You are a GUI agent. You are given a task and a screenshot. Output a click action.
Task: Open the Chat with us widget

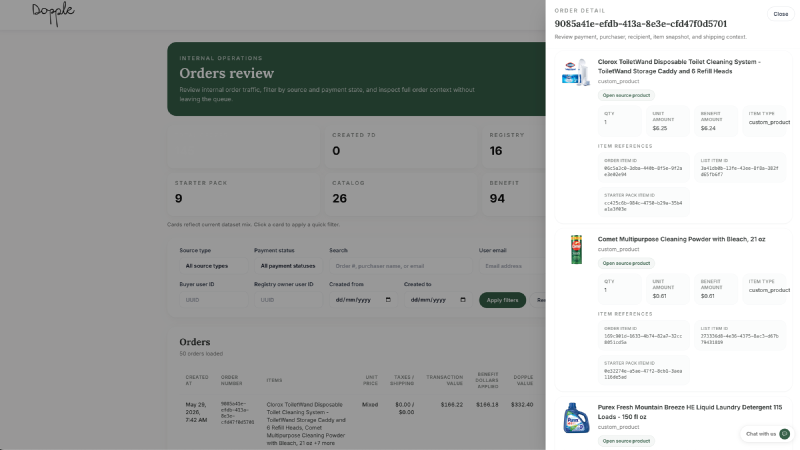tap(767, 434)
